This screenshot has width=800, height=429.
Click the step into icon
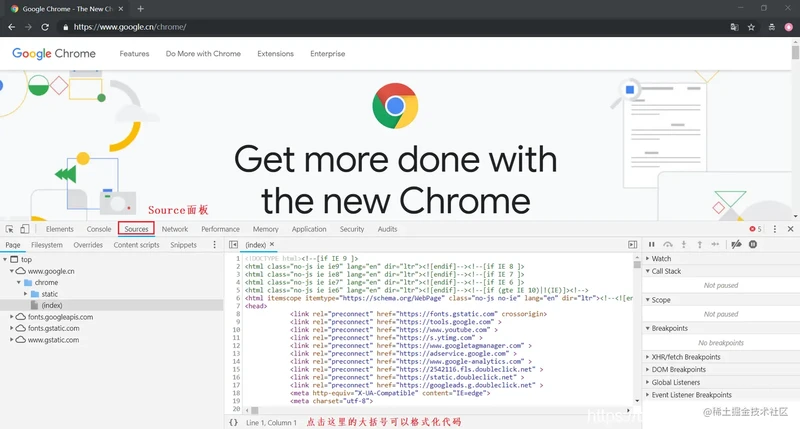pyautogui.click(x=684, y=244)
